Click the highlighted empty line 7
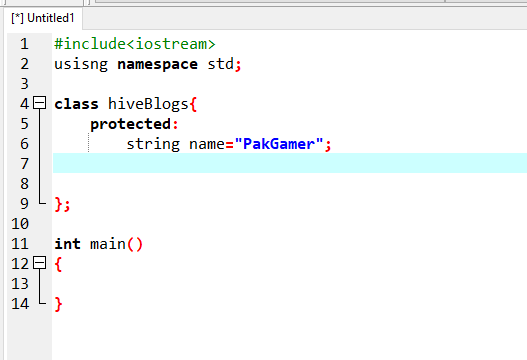Viewport: 527px width, 360px height. [290, 163]
